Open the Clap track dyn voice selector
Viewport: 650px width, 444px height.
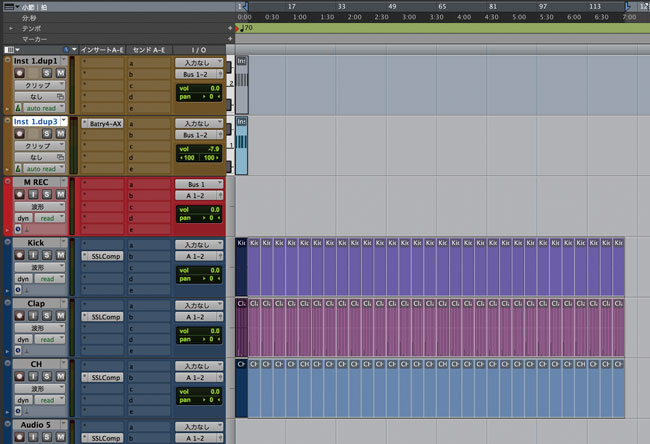click(24, 340)
